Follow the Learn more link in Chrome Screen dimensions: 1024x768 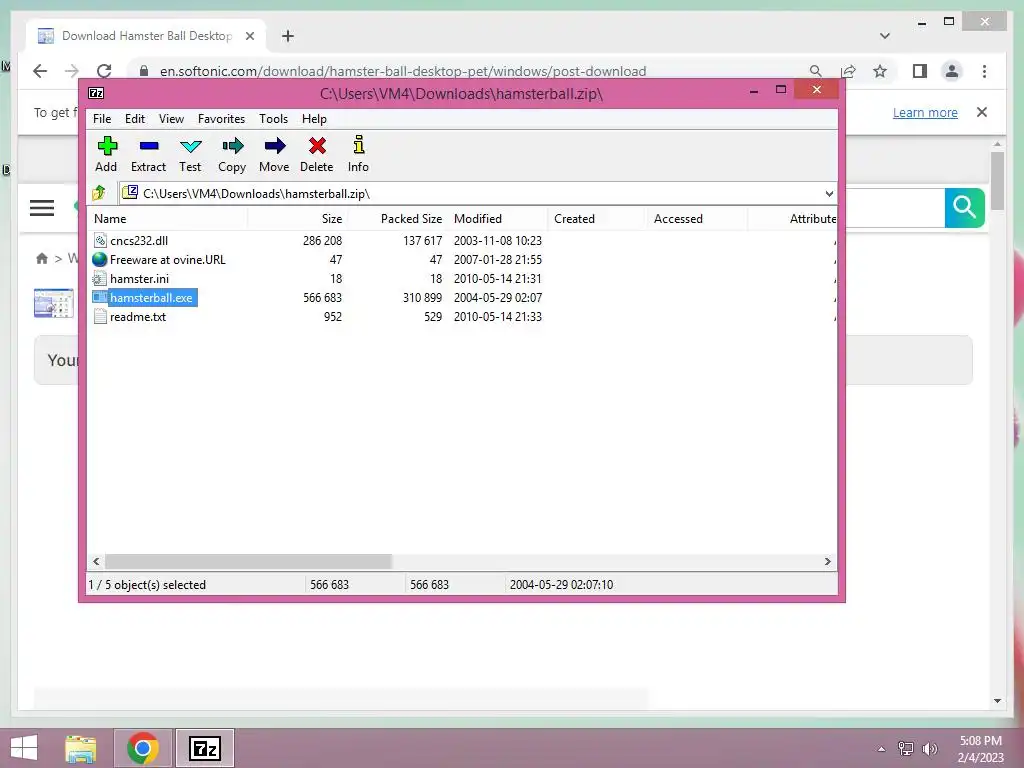point(925,112)
